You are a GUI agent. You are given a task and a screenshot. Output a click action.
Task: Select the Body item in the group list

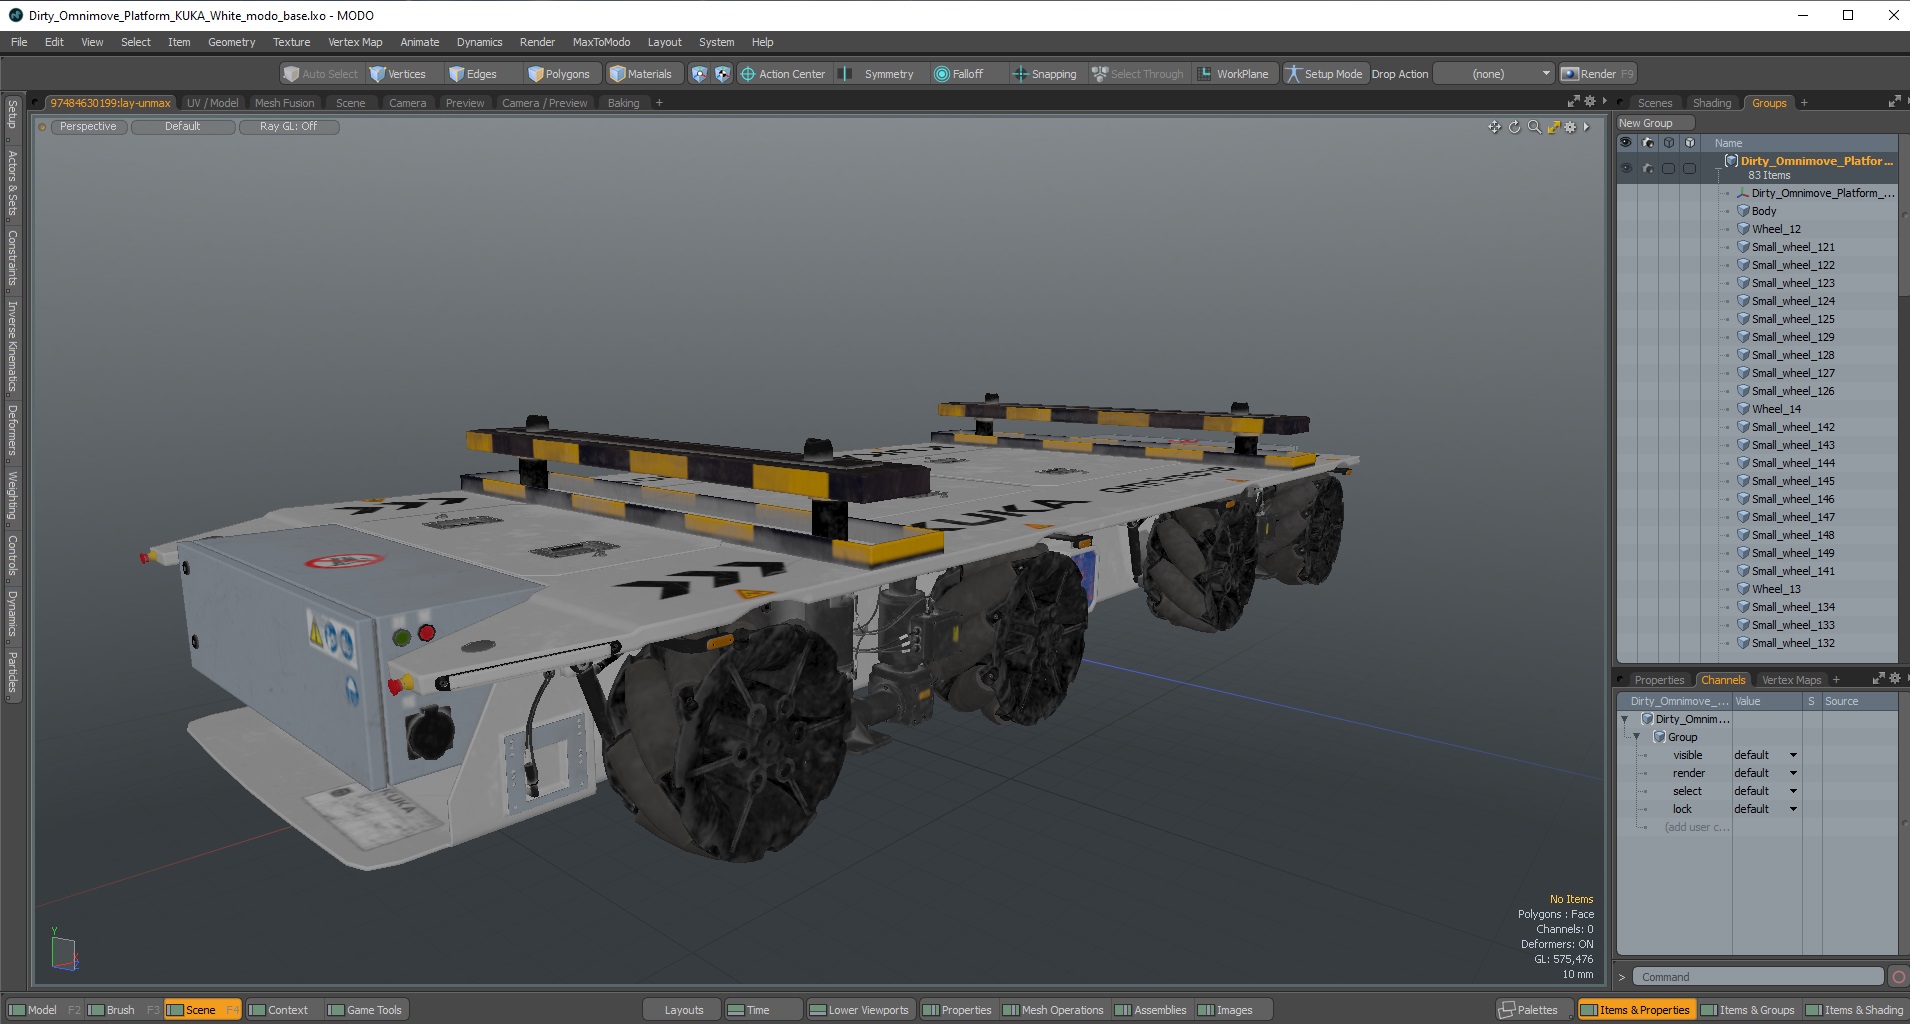pos(1764,211)
